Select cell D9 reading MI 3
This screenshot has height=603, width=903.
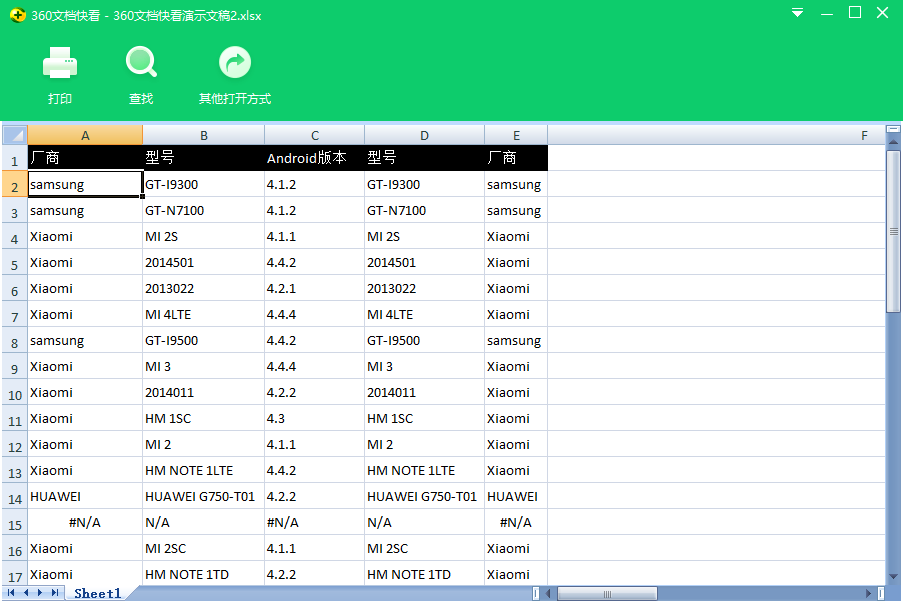click(424, 366)
